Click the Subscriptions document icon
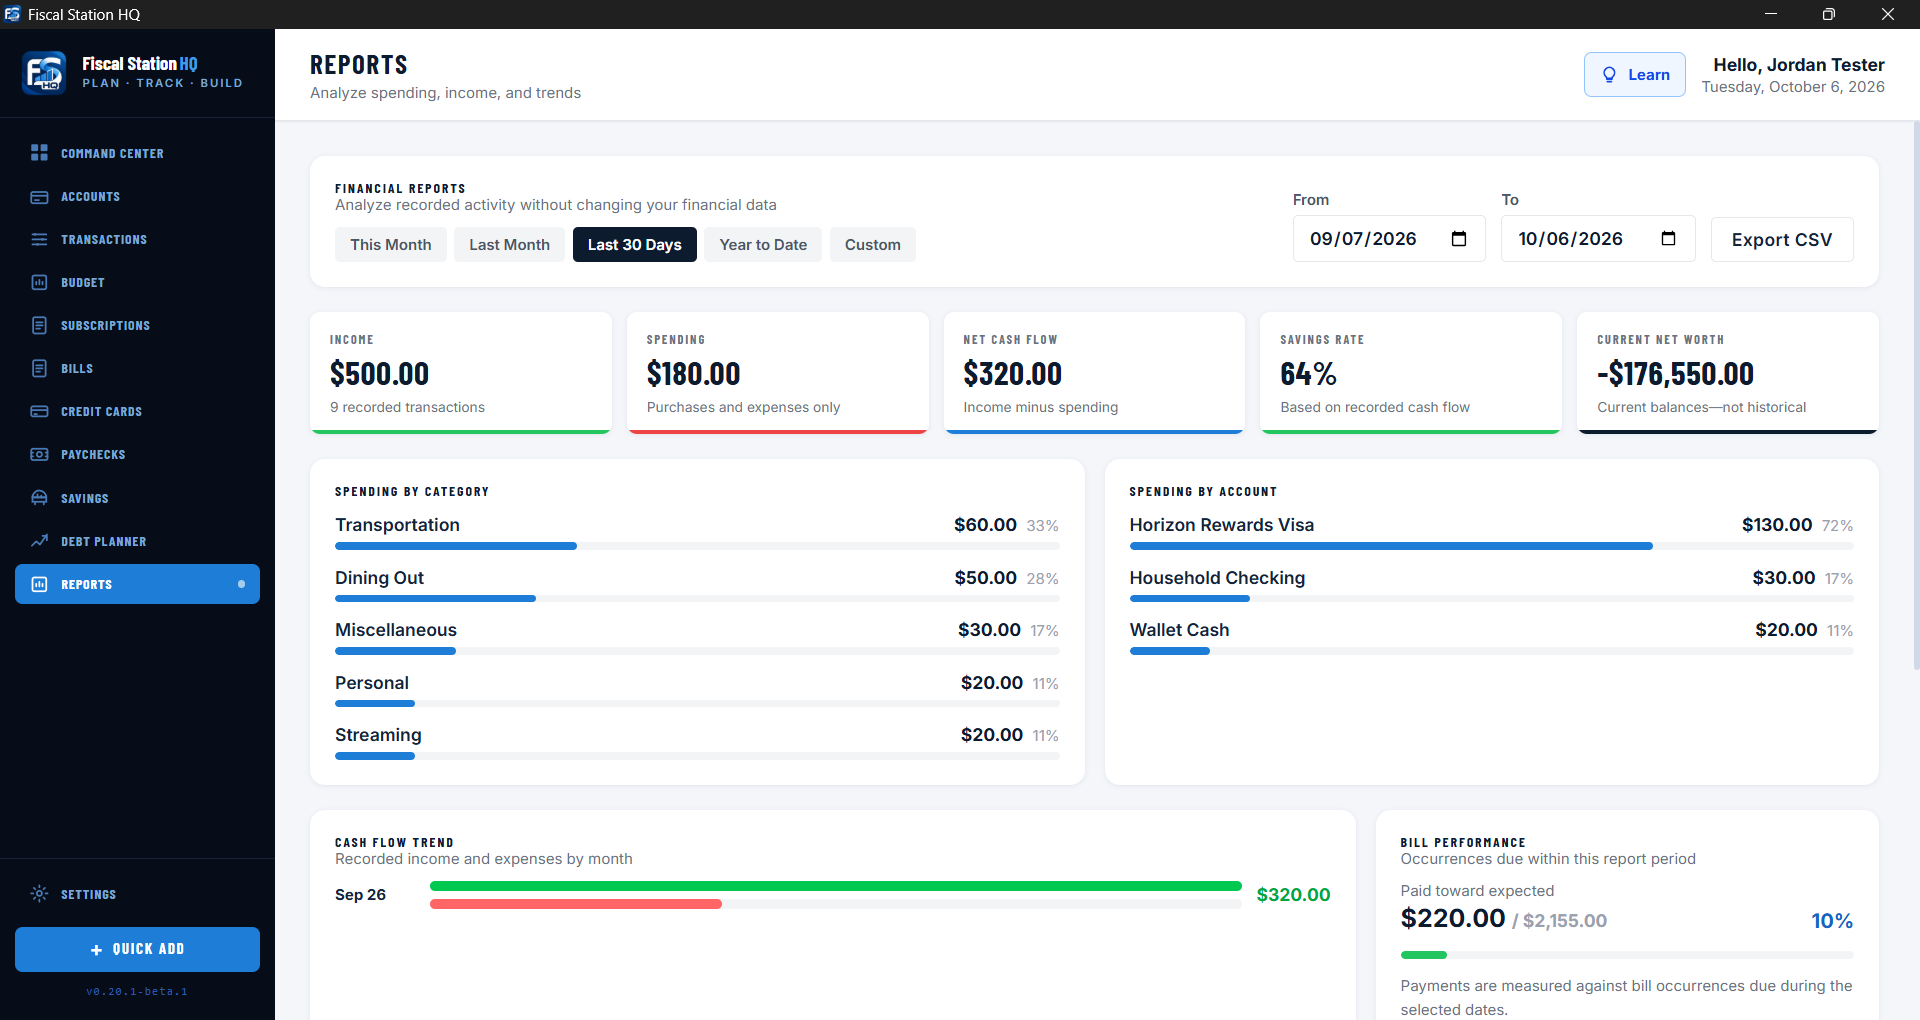The width and height of the screenshot is (1920, 1020). (x=39, y=326)
